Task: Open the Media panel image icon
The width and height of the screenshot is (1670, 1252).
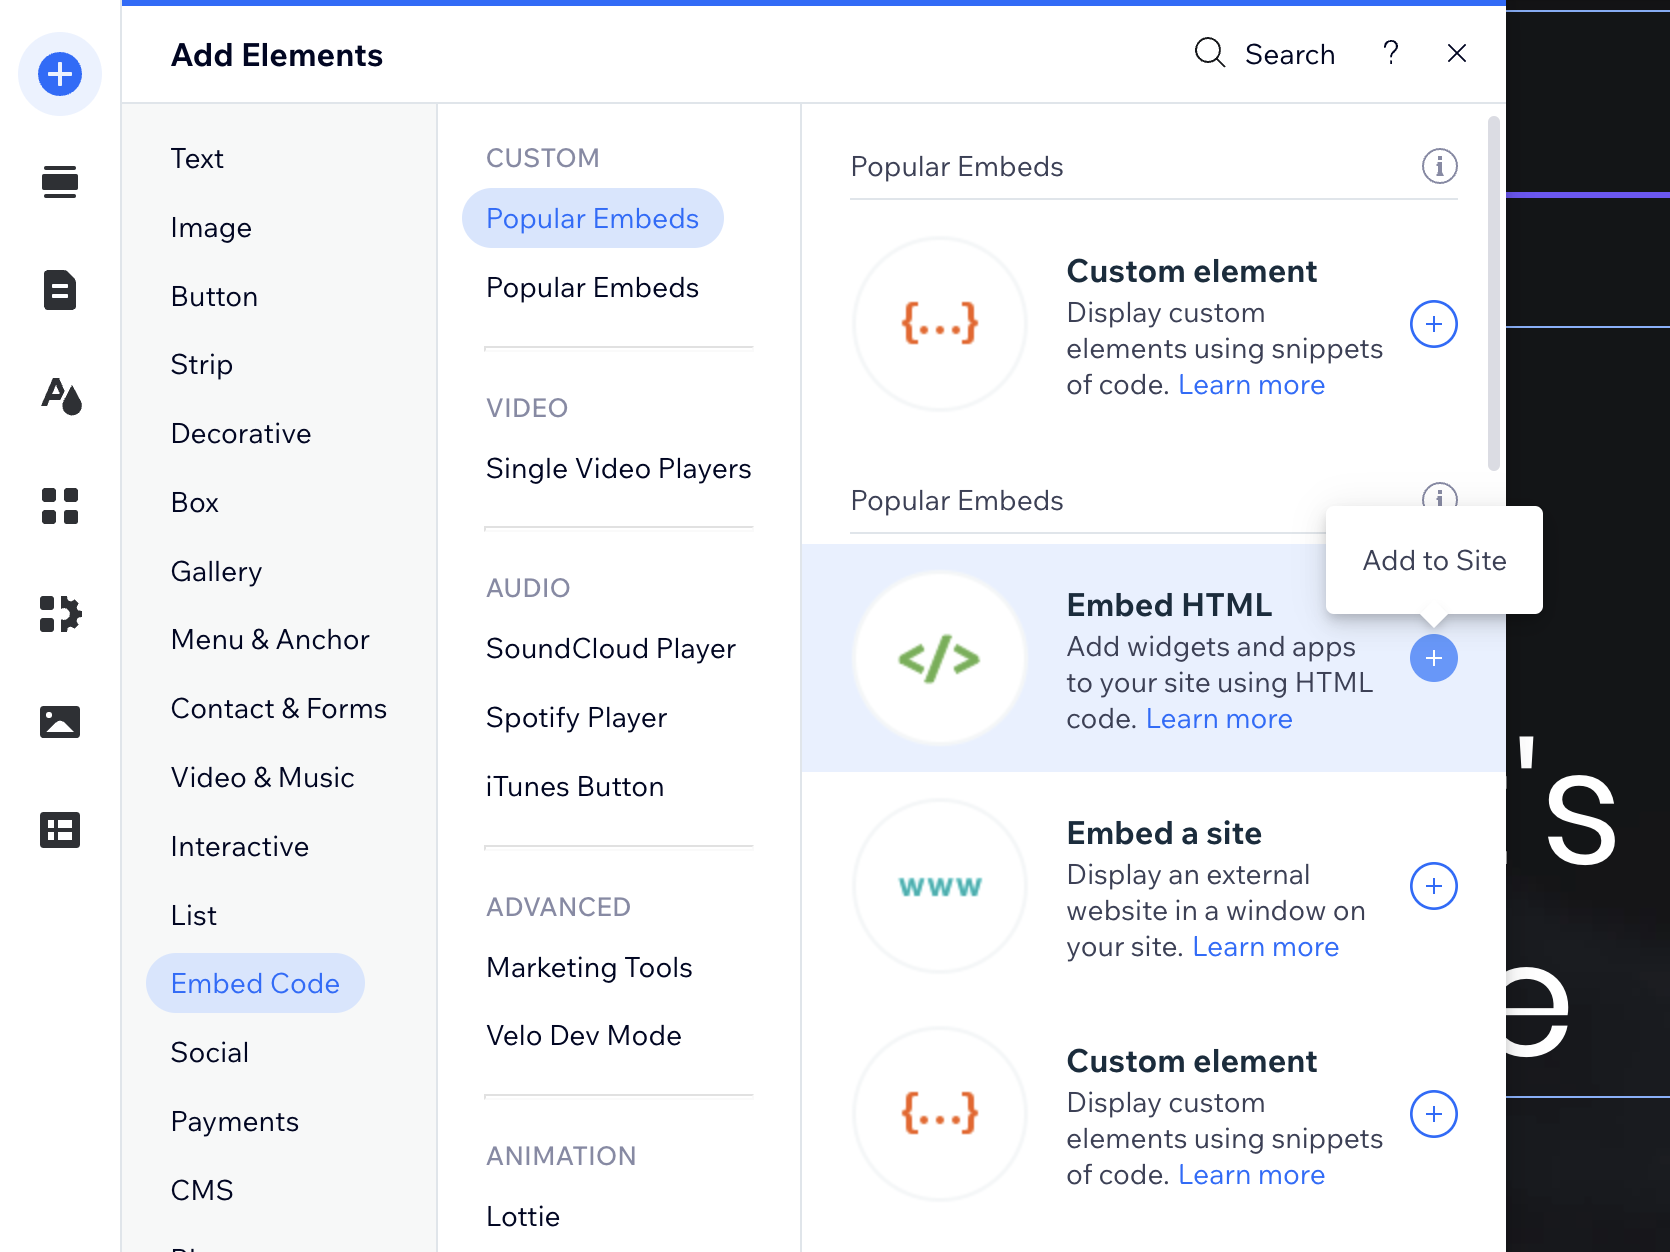Action: (59, 722)
